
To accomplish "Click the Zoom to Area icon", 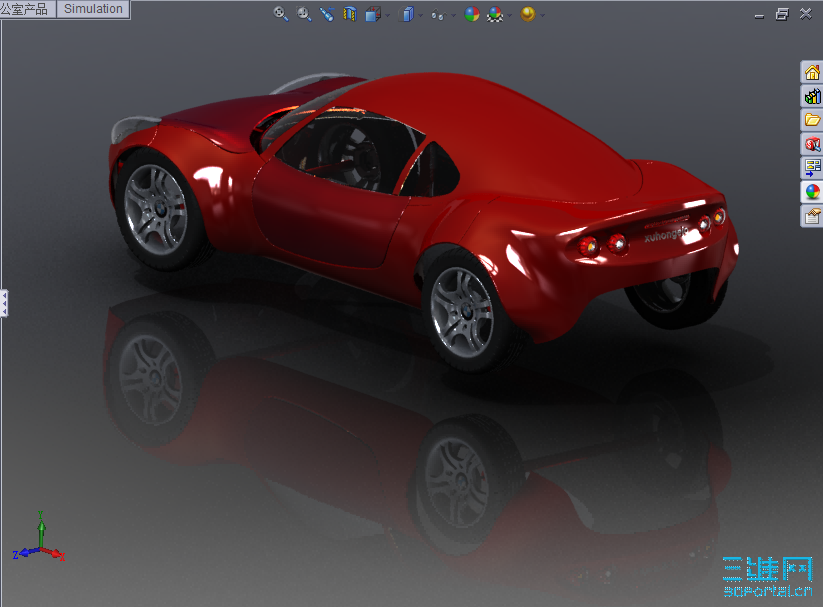I will [304, 14].
